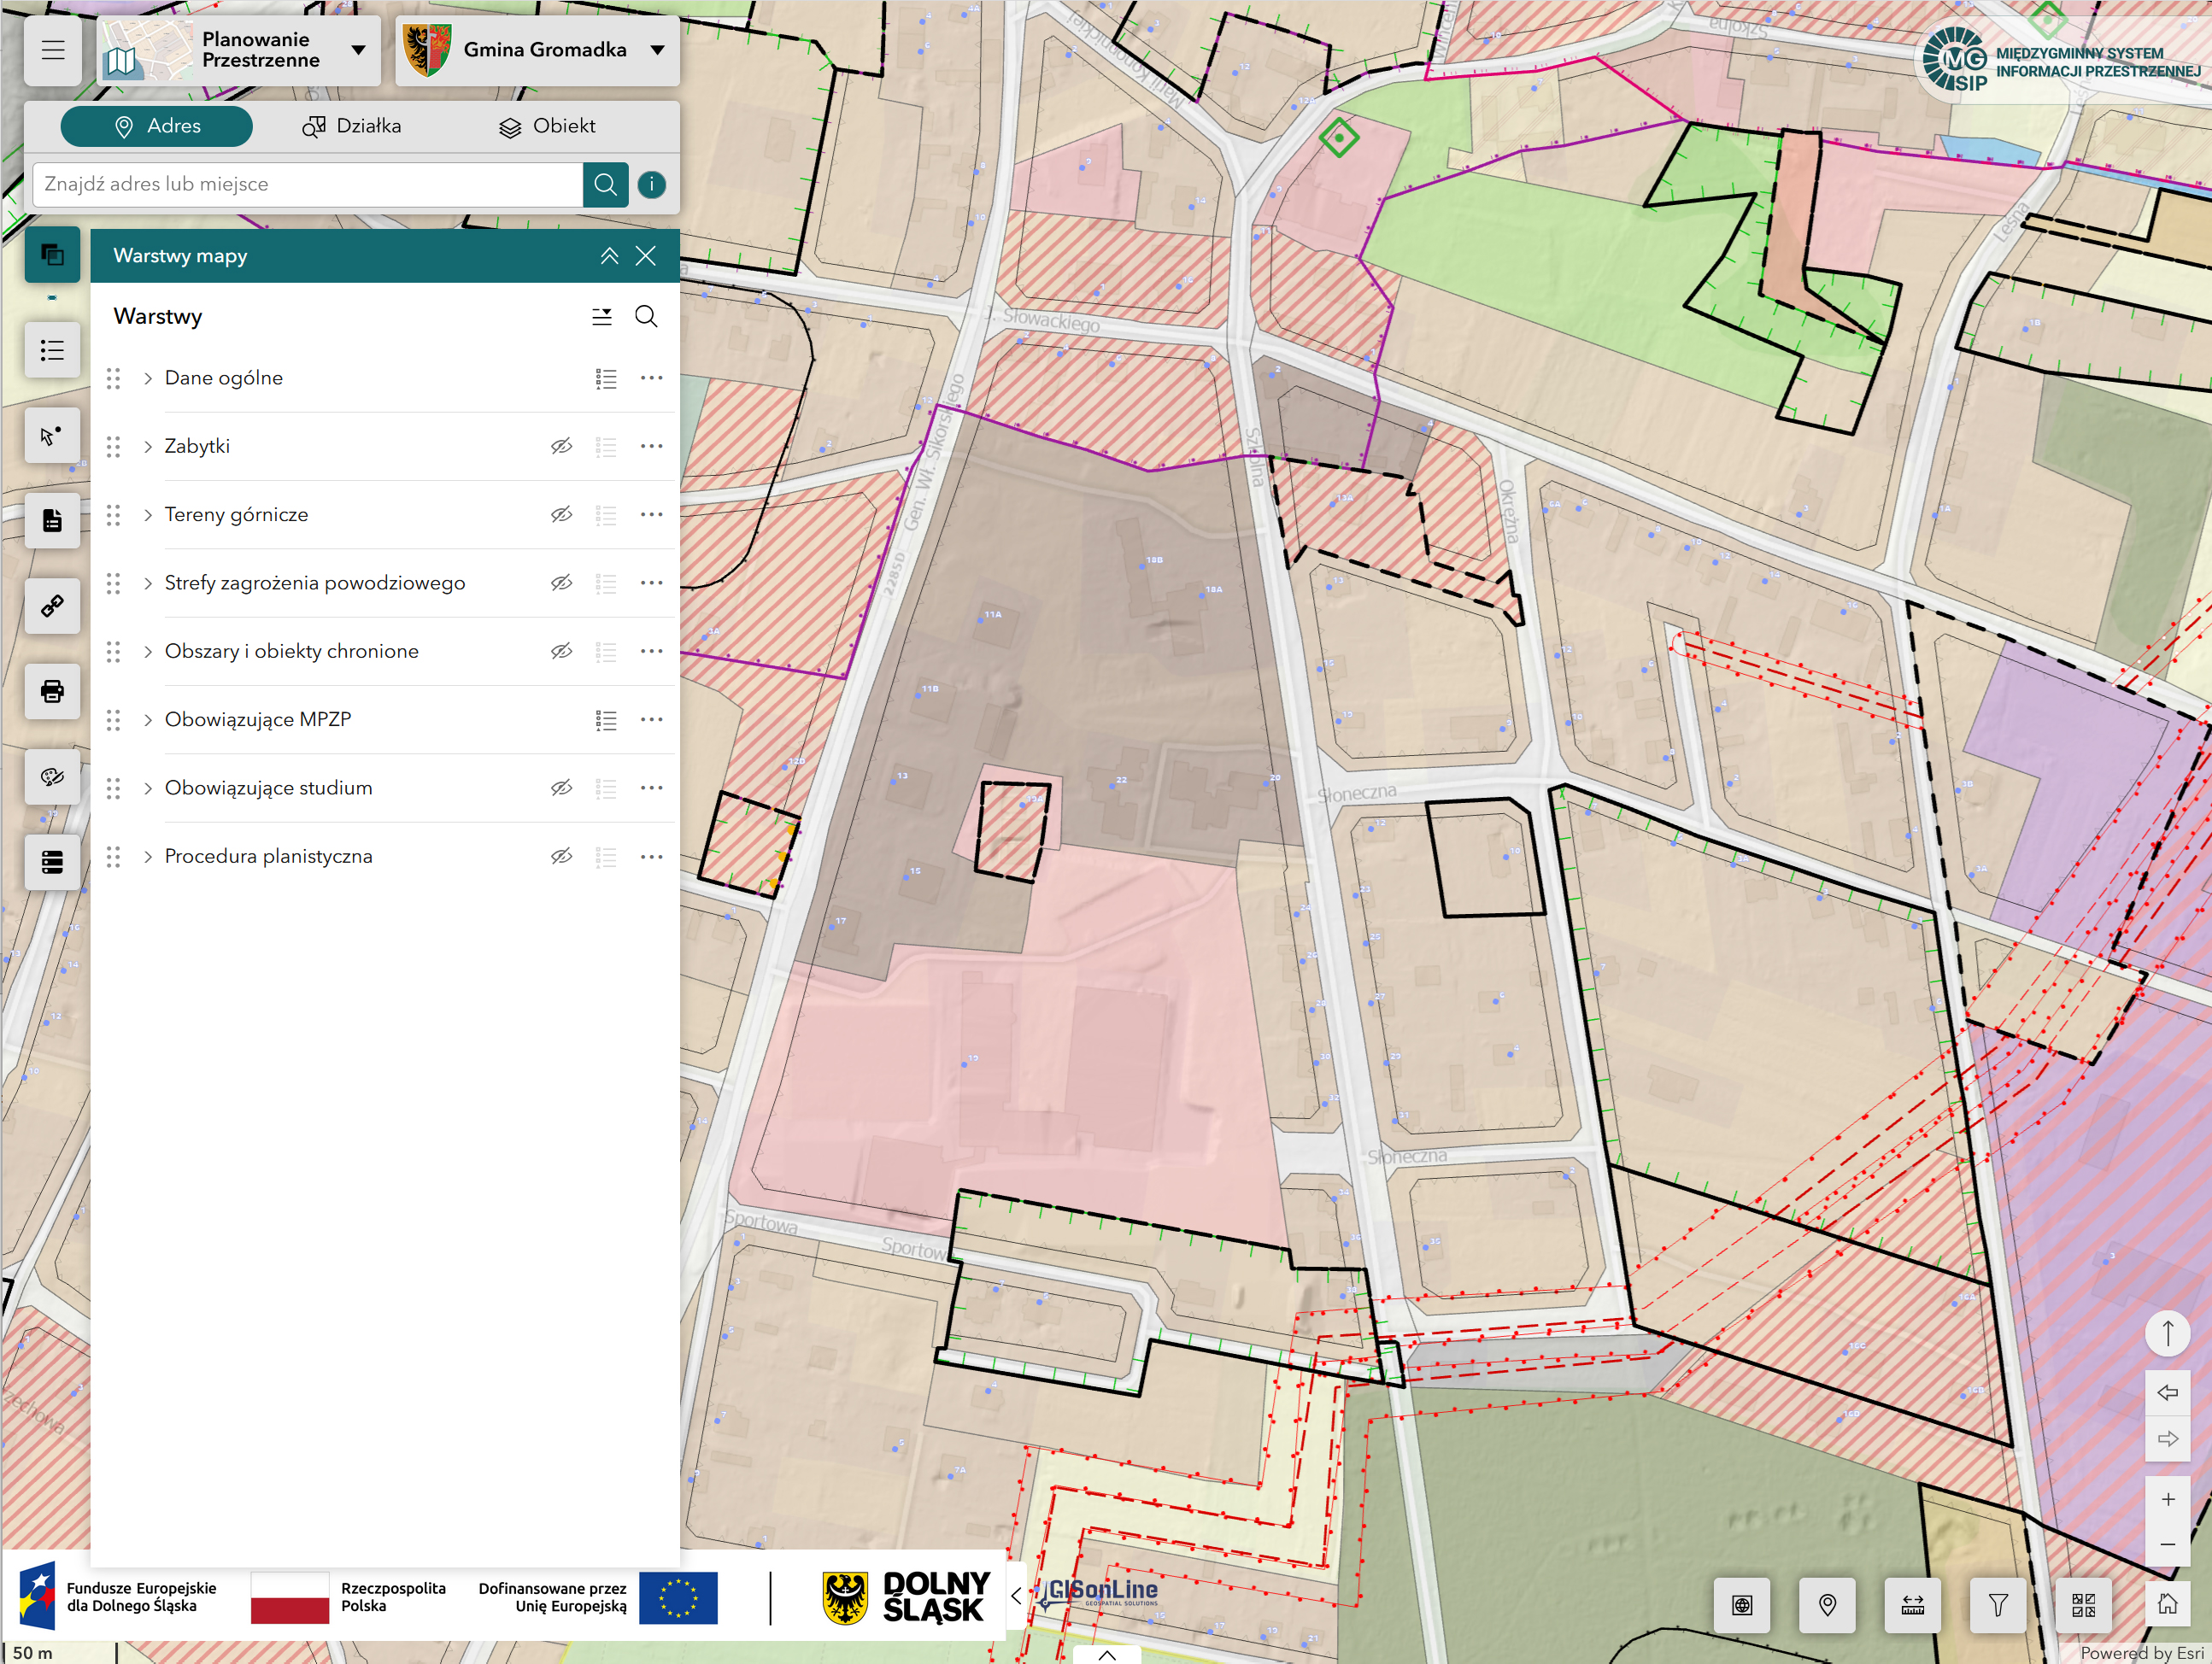Open the legend panel icon
Viewport: 2212px width, 1664px height.
coord(52,350)
